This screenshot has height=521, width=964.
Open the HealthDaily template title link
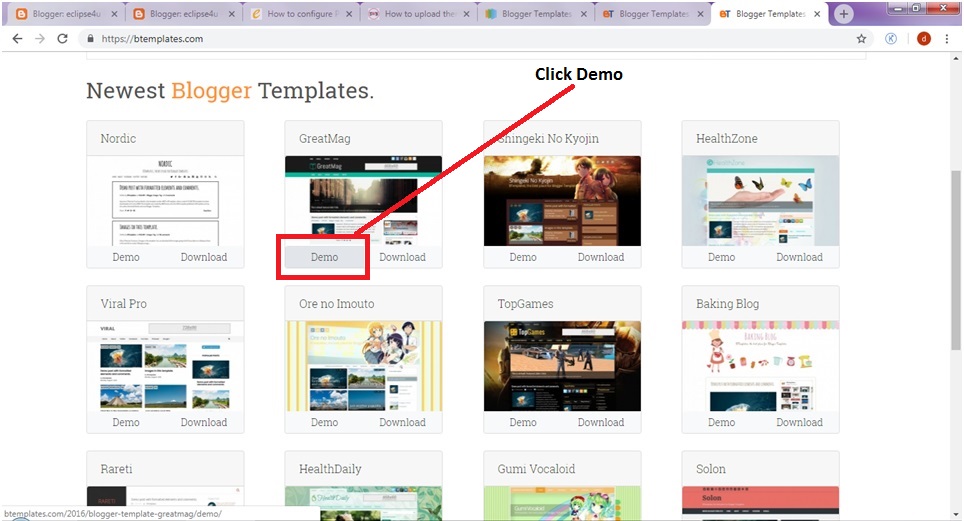pos(330,469)
